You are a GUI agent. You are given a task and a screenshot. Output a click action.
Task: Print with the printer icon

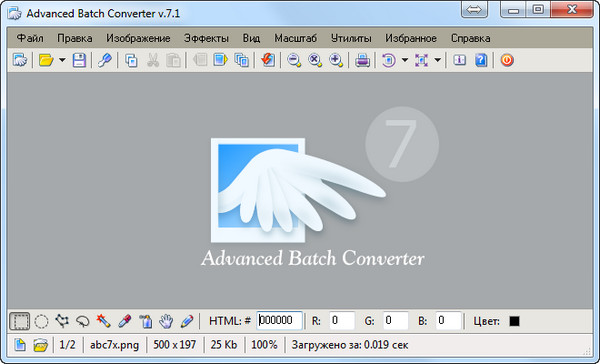coord(362,60)
